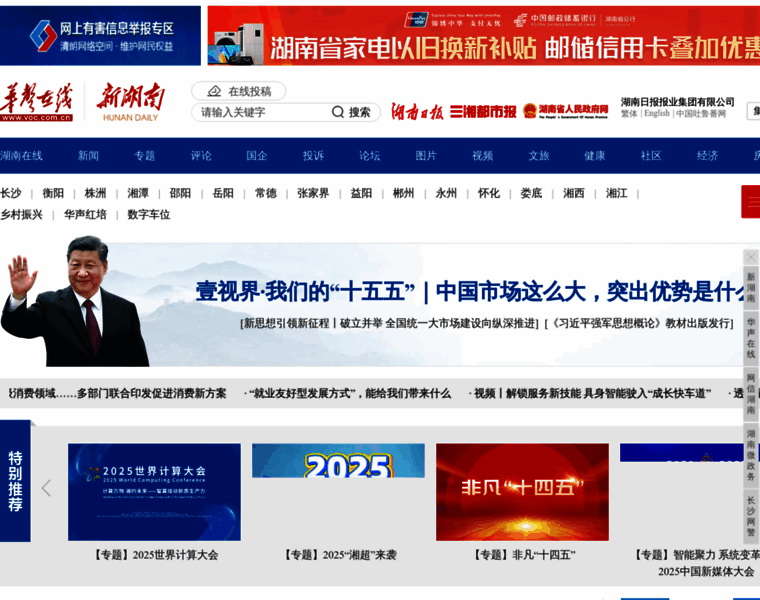Open the 专题 nav item
This screenshot has width=760, height=600.
pos(144,156)
